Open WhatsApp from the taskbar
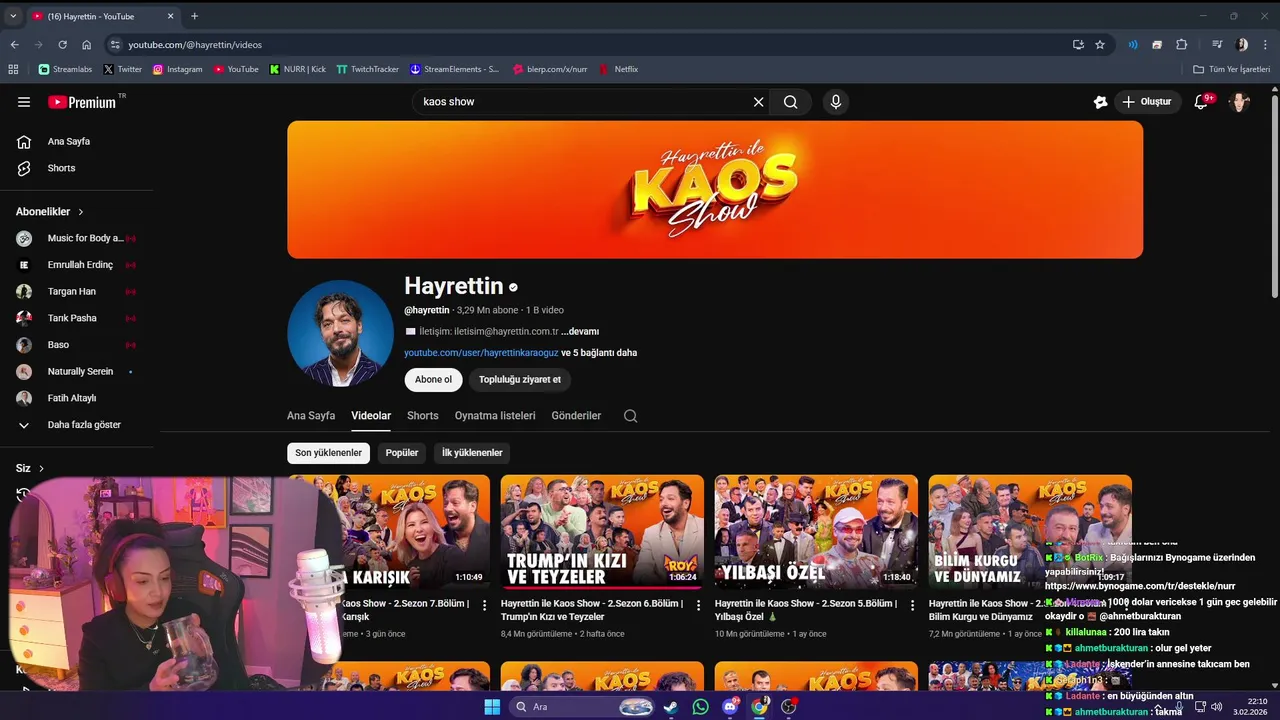This screenshot has height=720, width=1280. (x=700, y=707)
